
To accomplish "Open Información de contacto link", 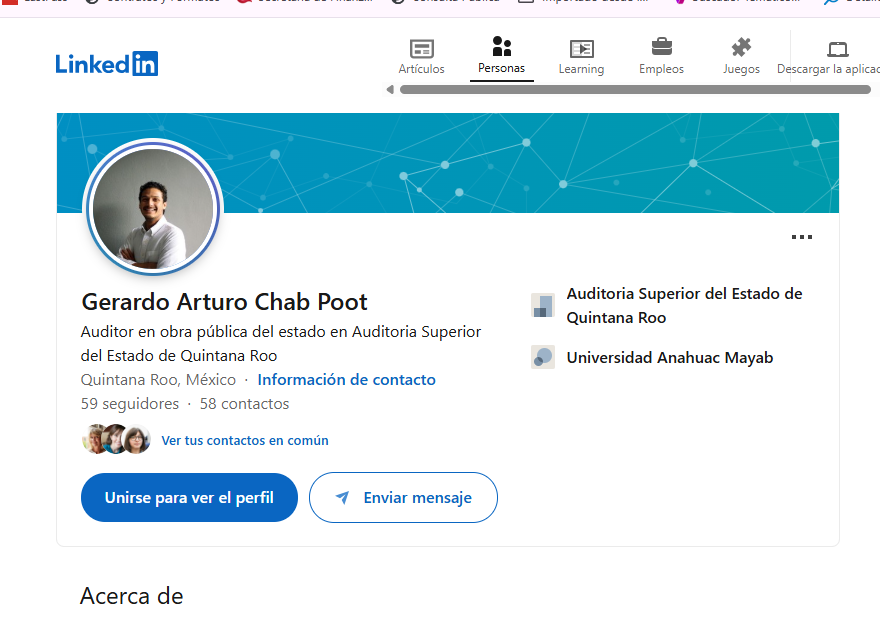I will click(346, 380).
